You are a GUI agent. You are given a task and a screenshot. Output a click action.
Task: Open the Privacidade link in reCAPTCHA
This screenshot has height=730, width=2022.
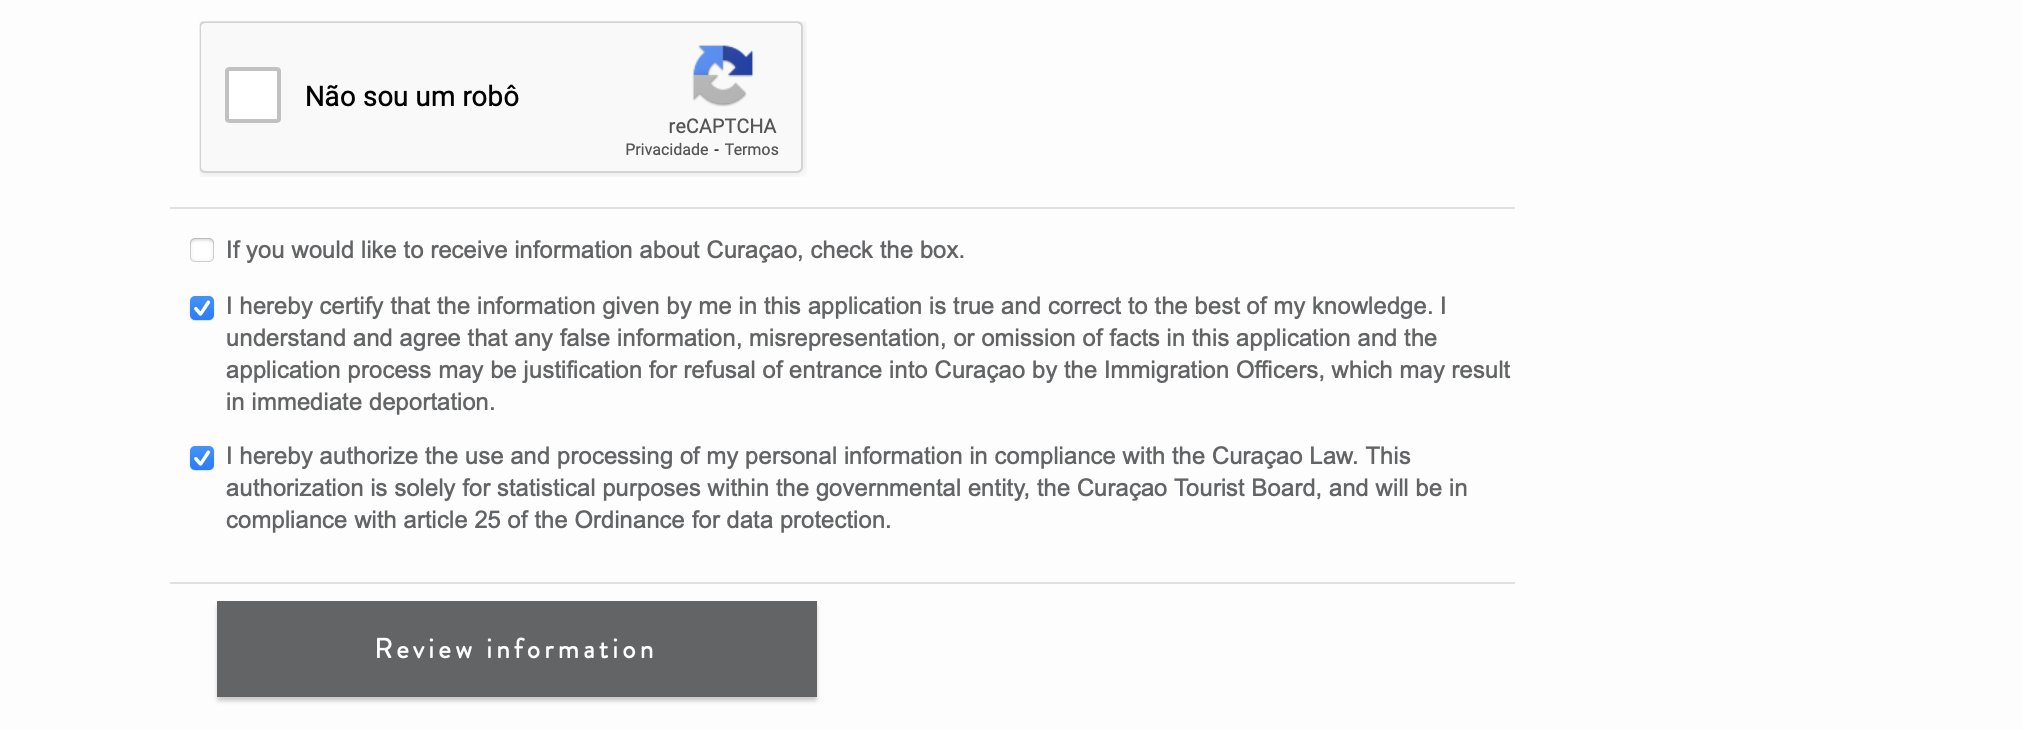[667, 149]
